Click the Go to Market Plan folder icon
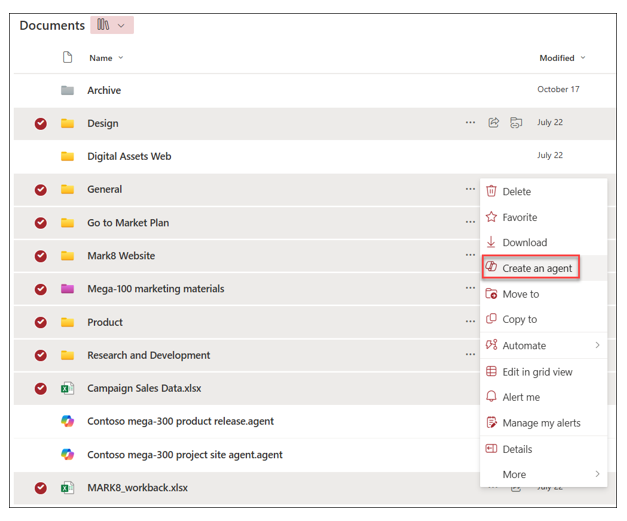 [x=67, y=223]
